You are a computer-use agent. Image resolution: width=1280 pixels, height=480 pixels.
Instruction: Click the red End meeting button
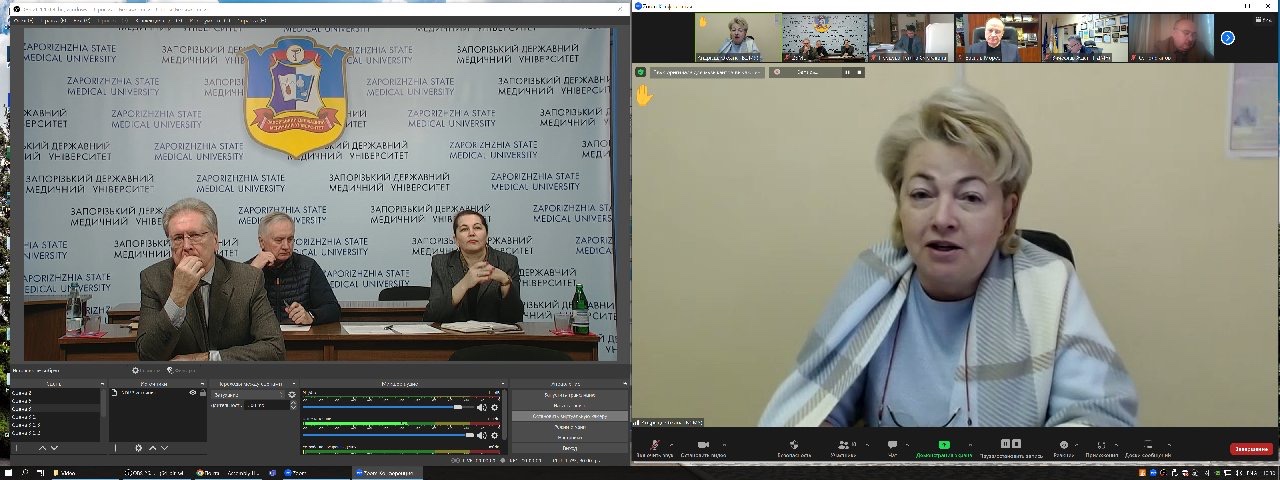point(1250,449)
